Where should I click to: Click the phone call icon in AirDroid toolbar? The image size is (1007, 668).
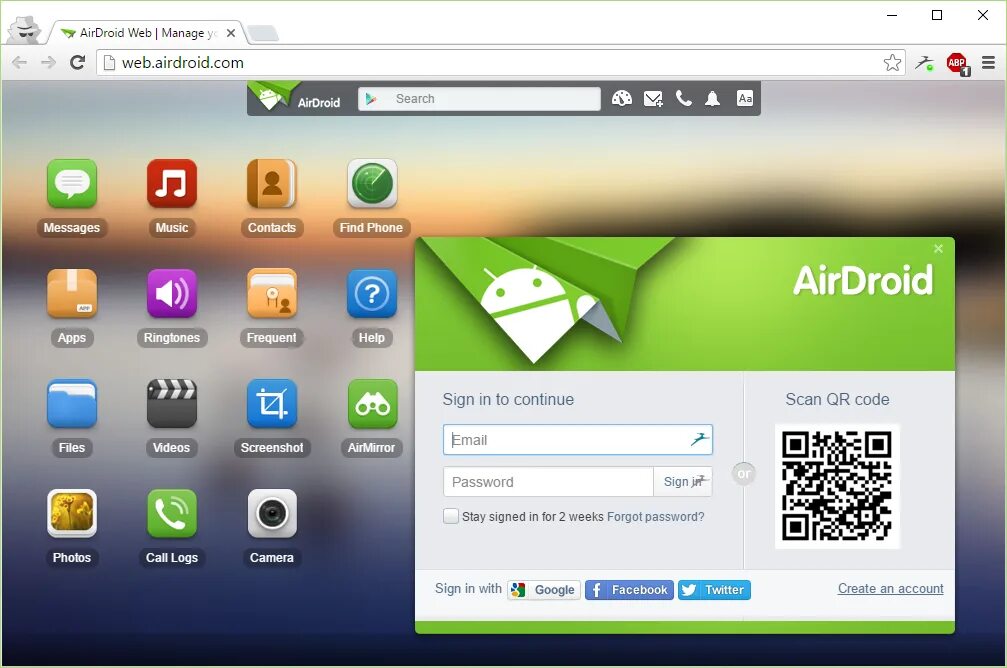(x=684, y=98)
